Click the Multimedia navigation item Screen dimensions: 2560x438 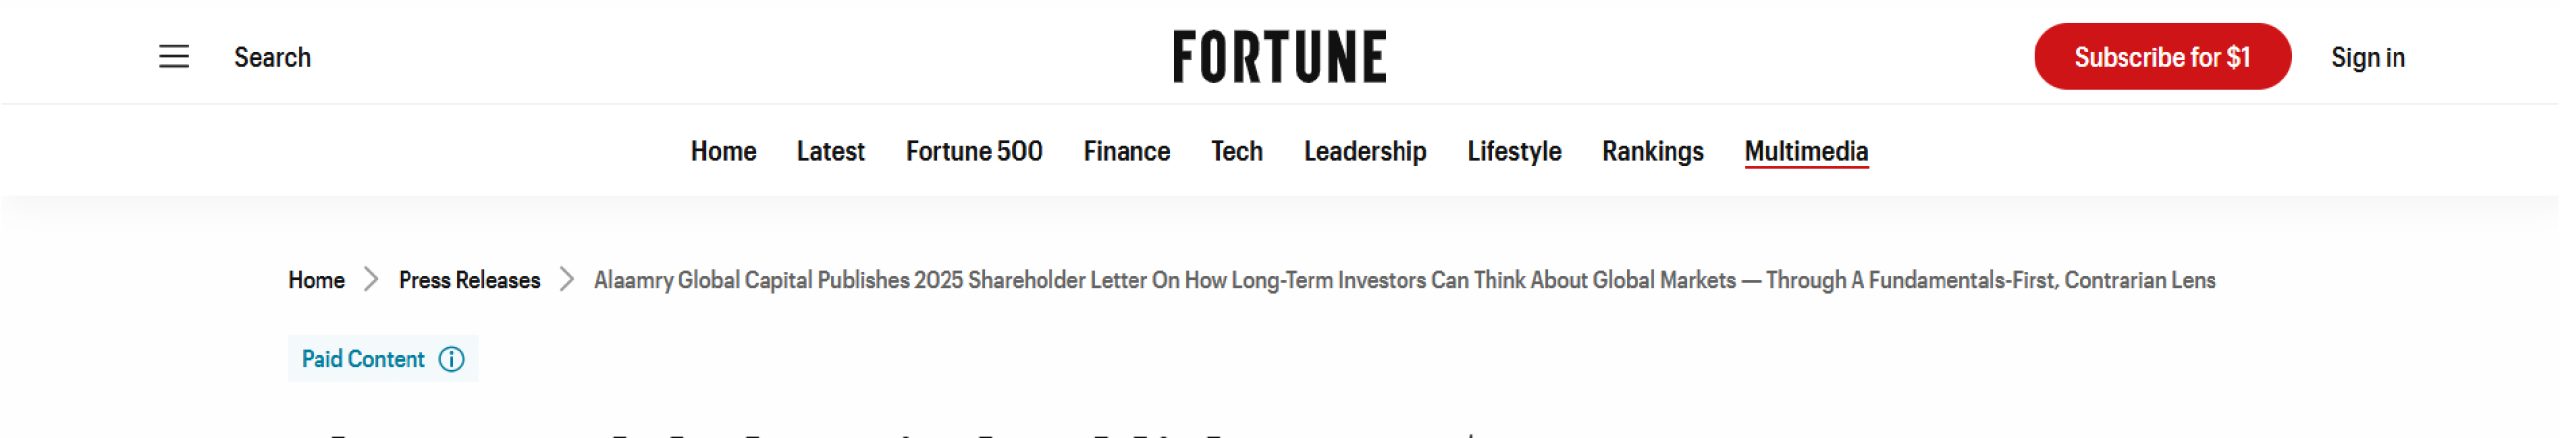1806,151
